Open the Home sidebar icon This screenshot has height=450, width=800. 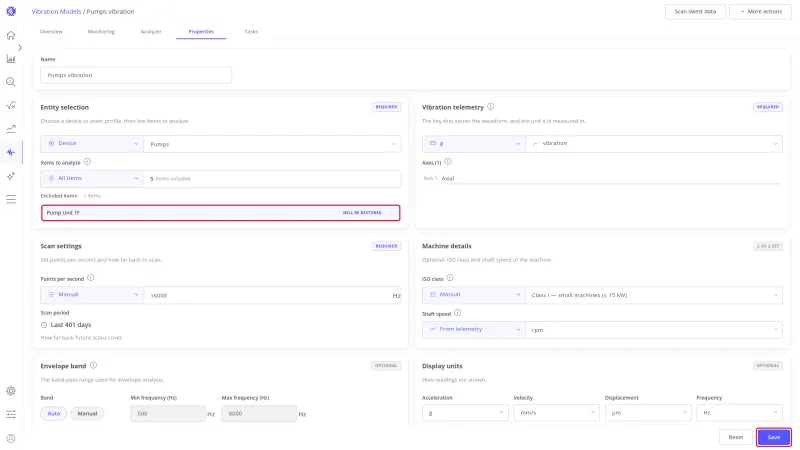pos(11,35)
